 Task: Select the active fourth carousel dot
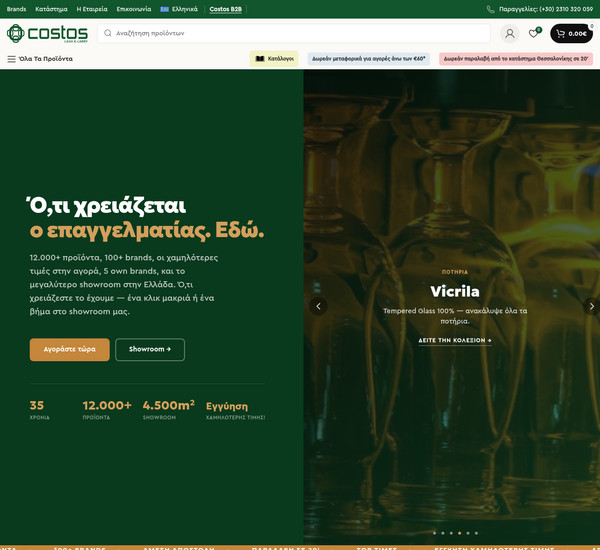tap(460, 533)
